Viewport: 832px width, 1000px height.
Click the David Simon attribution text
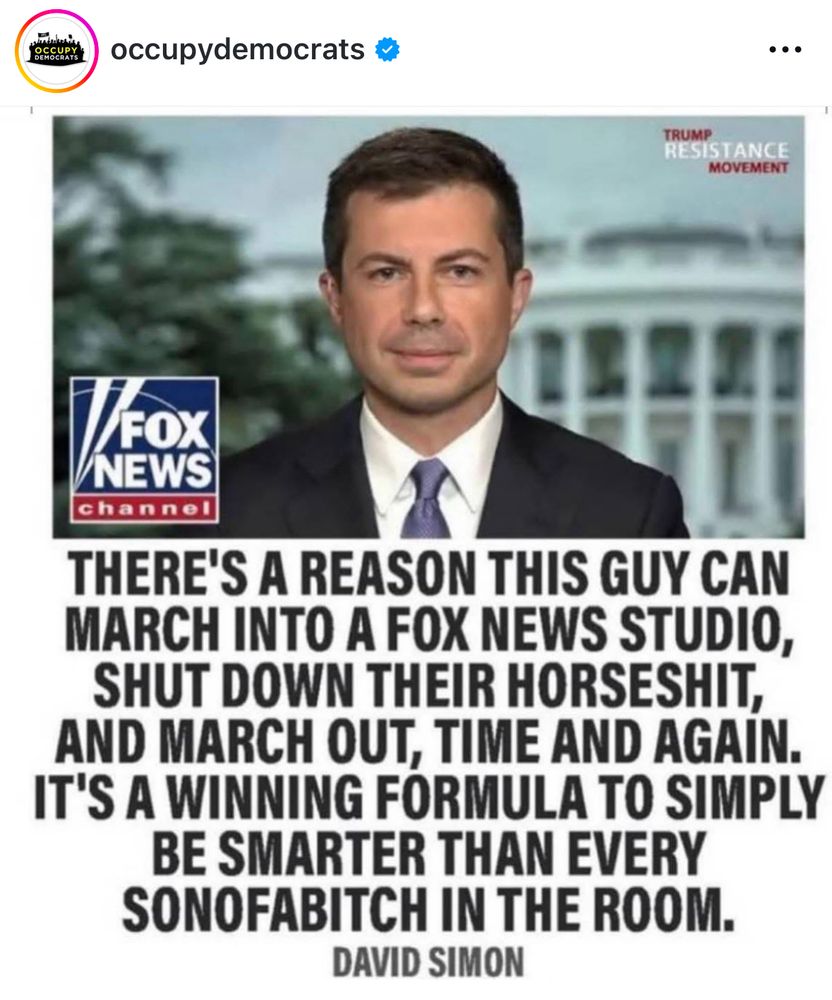[x=428, y=962]
